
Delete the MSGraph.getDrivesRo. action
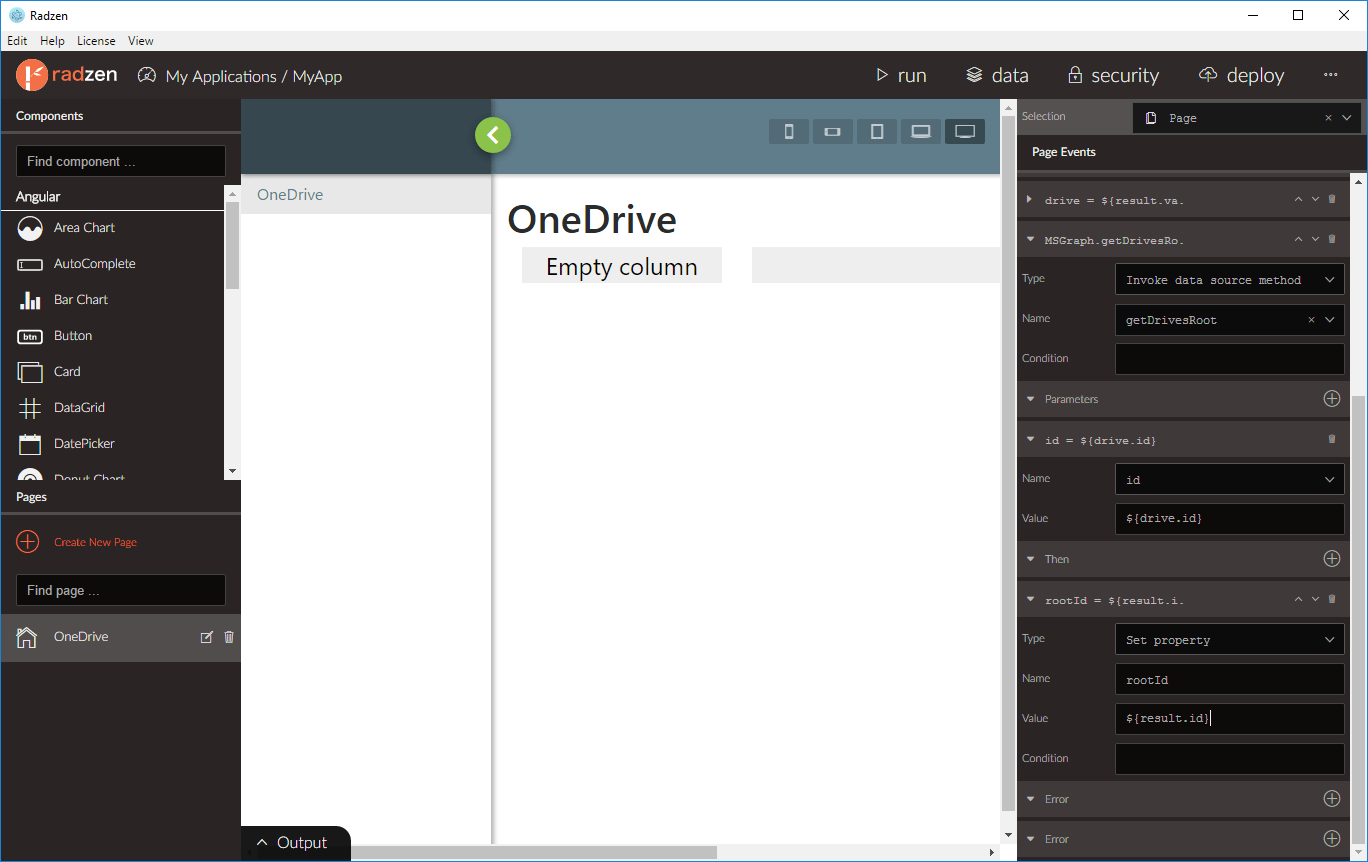pos(1331,239)
